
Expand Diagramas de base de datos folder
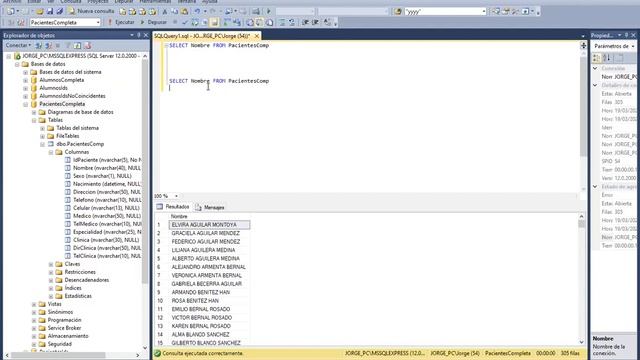point(34,112)
